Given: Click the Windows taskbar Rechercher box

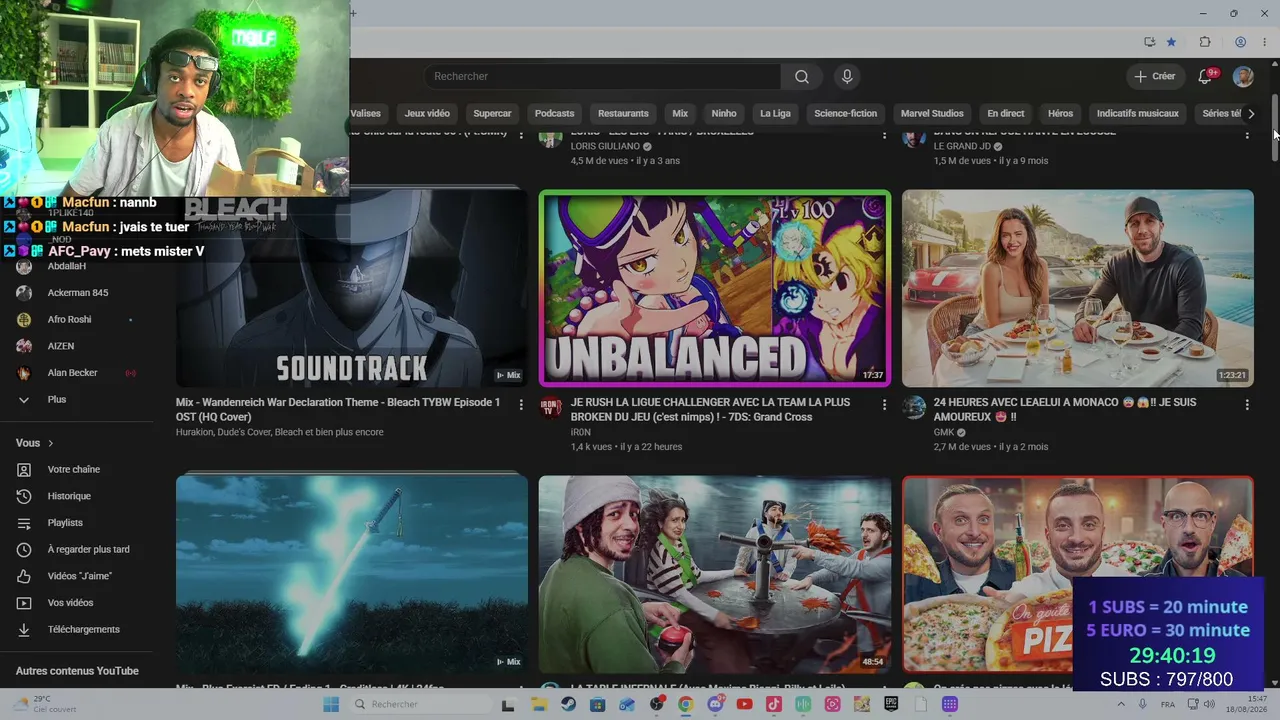Looking at the screenshot, I should coord(421,704).
